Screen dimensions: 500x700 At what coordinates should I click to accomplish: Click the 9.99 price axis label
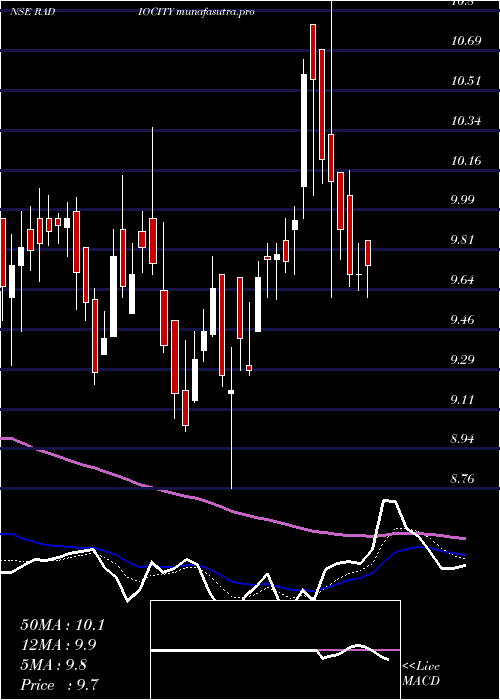[466, 200]
